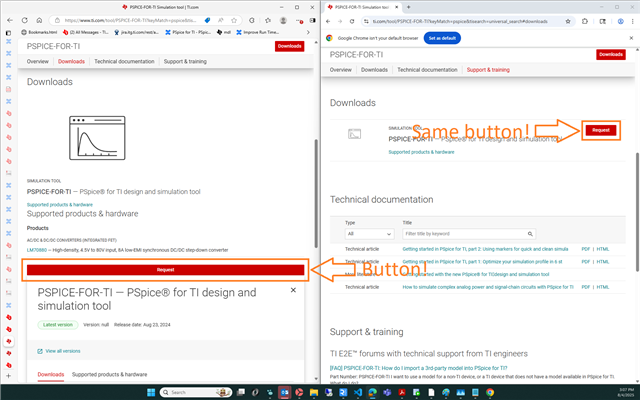This screenshot has width=640, height=400.
Task: Open Google Chrome icon on taskbar
Action: 490,392
